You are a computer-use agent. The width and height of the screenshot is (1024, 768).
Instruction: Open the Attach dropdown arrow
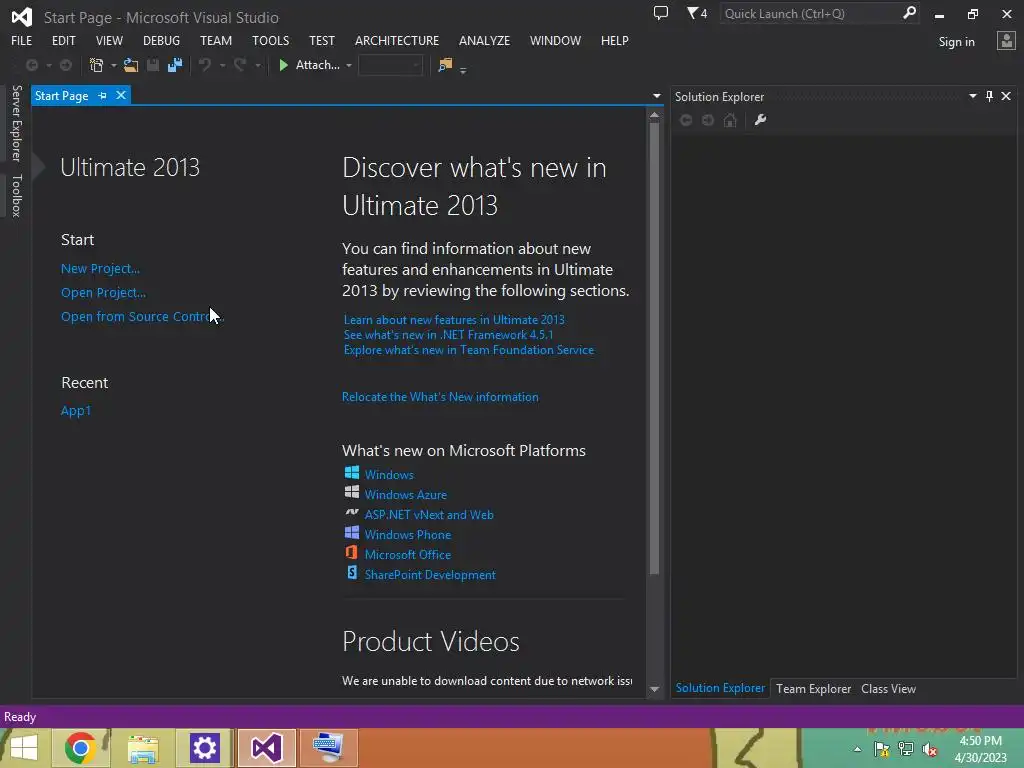click(349, 66)
